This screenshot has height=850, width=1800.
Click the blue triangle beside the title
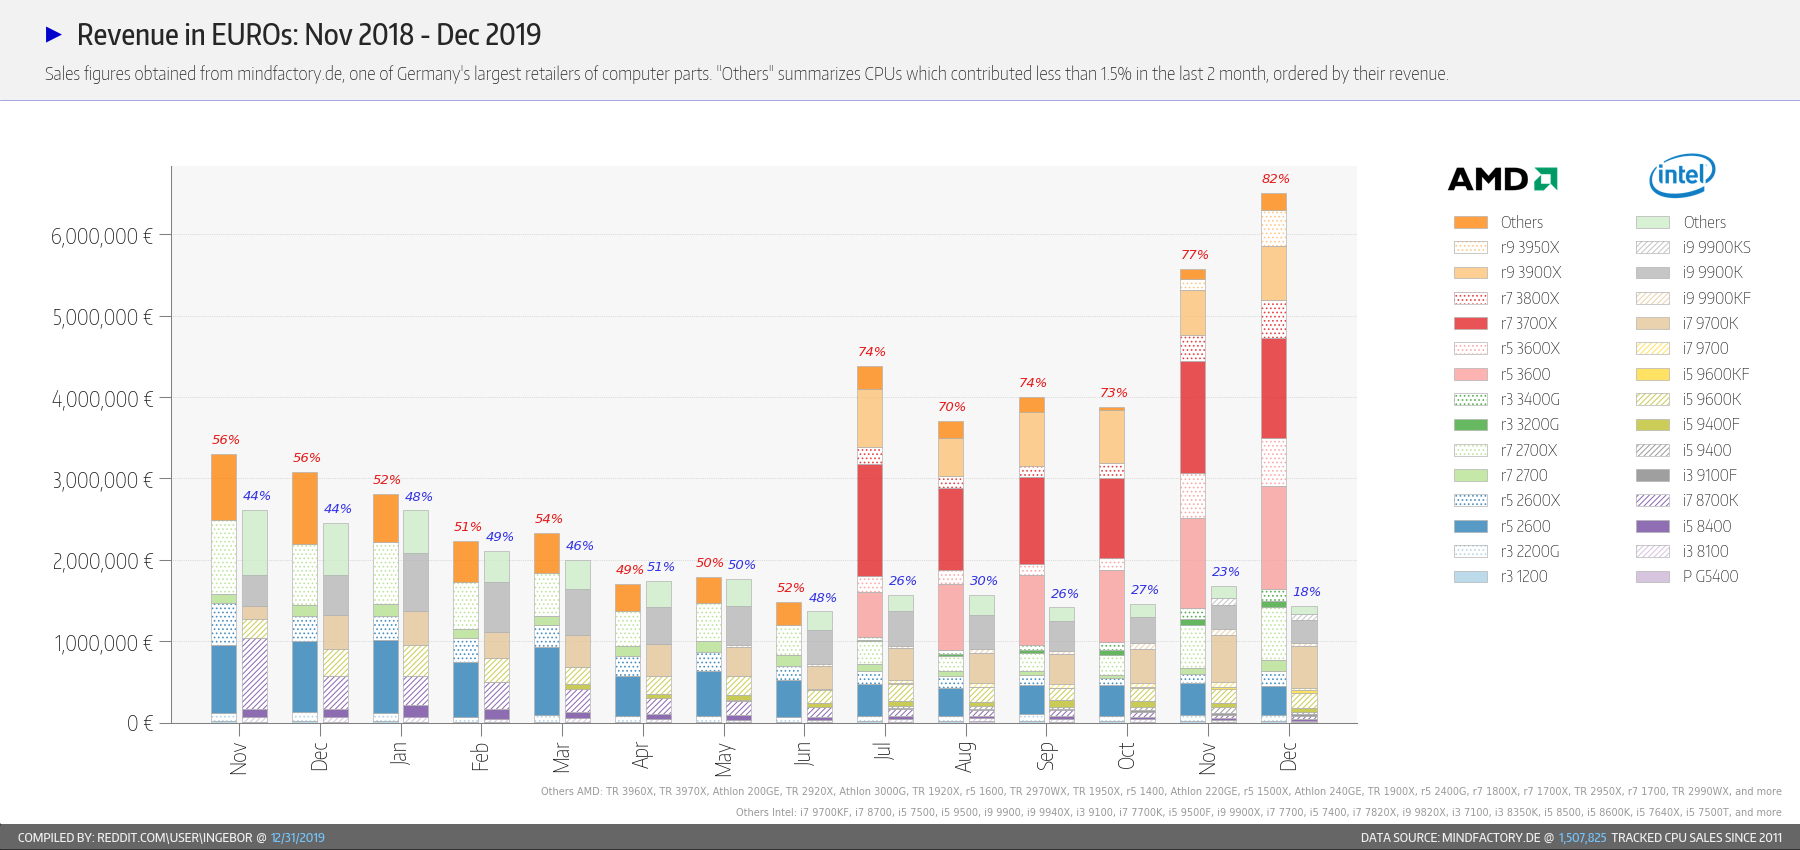tap(54, 35)
